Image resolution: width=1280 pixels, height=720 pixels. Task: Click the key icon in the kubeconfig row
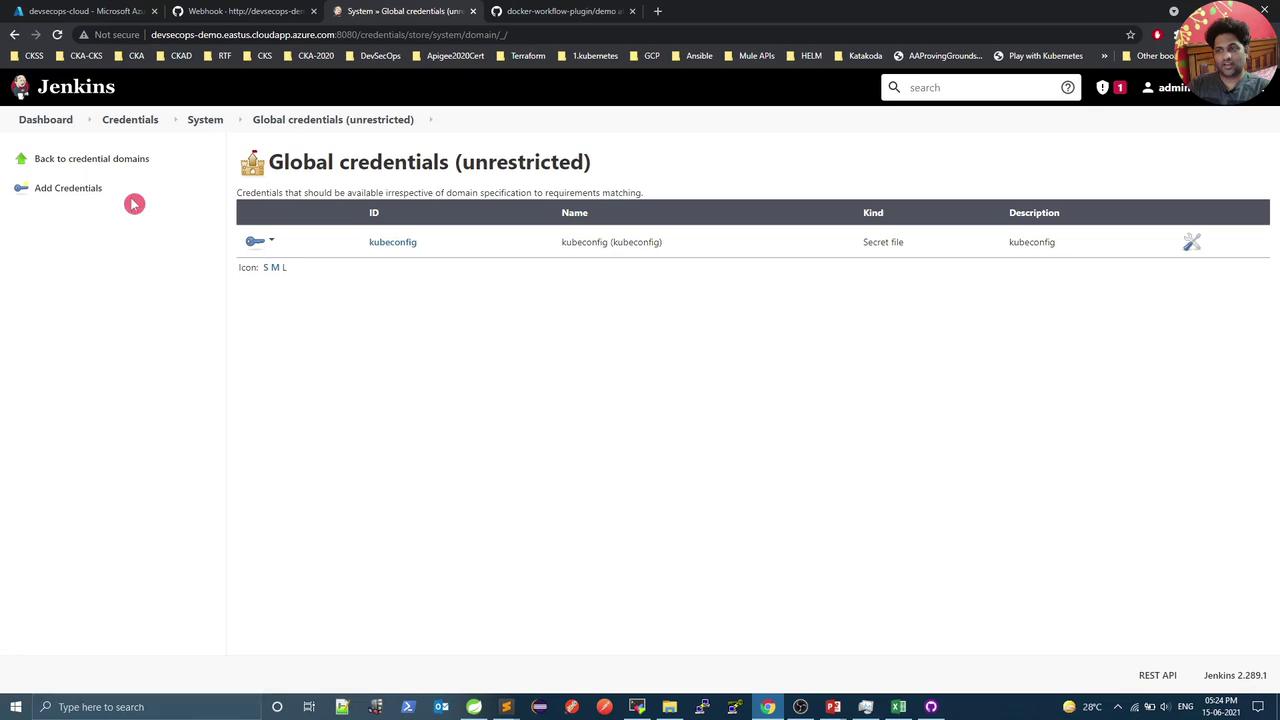255,241
